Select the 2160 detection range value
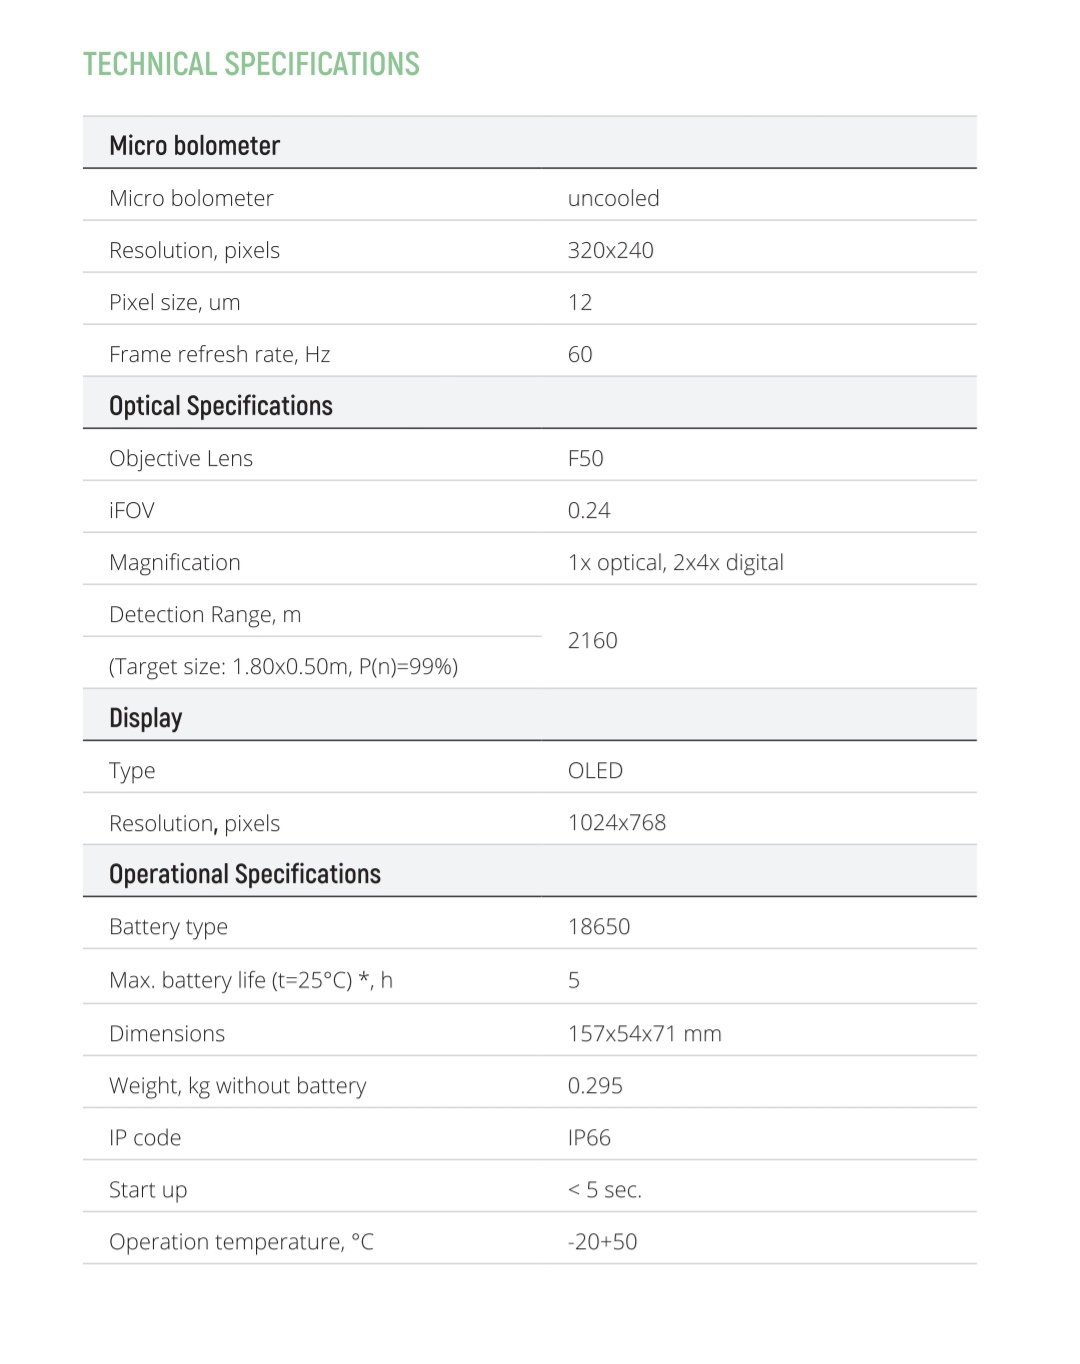Viewport: 1080px width, 1364px height. pyautogui.click(x=592, y=640)
